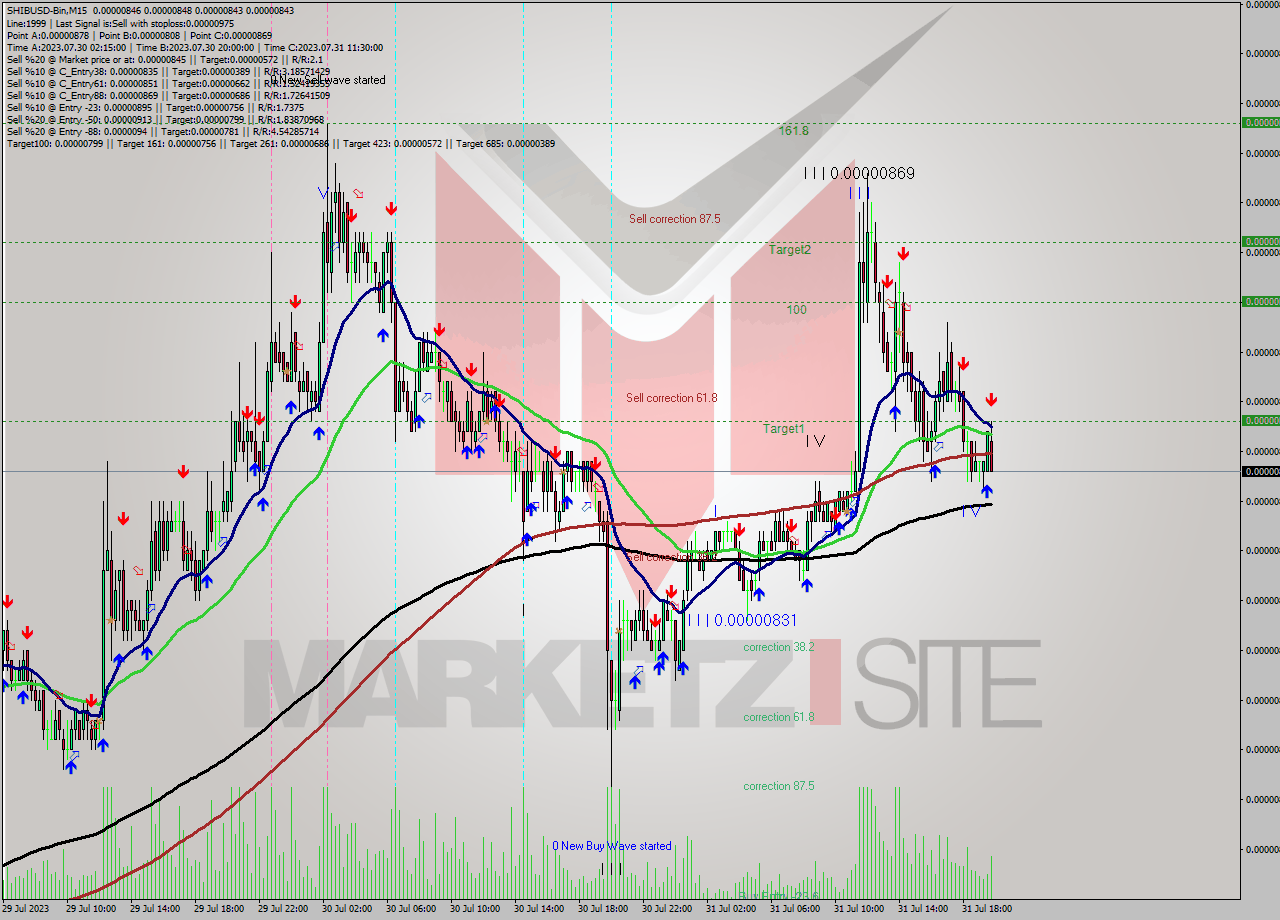Screen dimensions: 1280x920
Task: Select '29 Jul 18:00' on the time axis
Action: click(219, 909)
